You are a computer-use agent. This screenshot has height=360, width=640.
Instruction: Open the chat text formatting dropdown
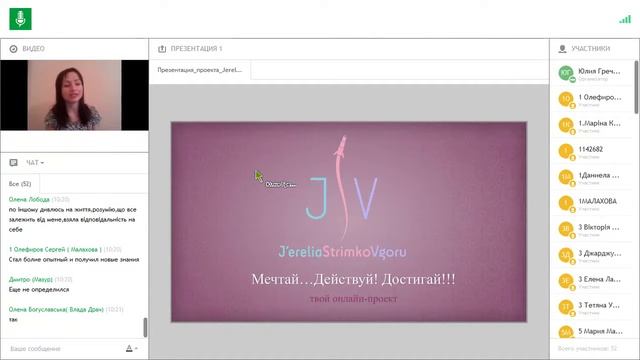[131, 348]
